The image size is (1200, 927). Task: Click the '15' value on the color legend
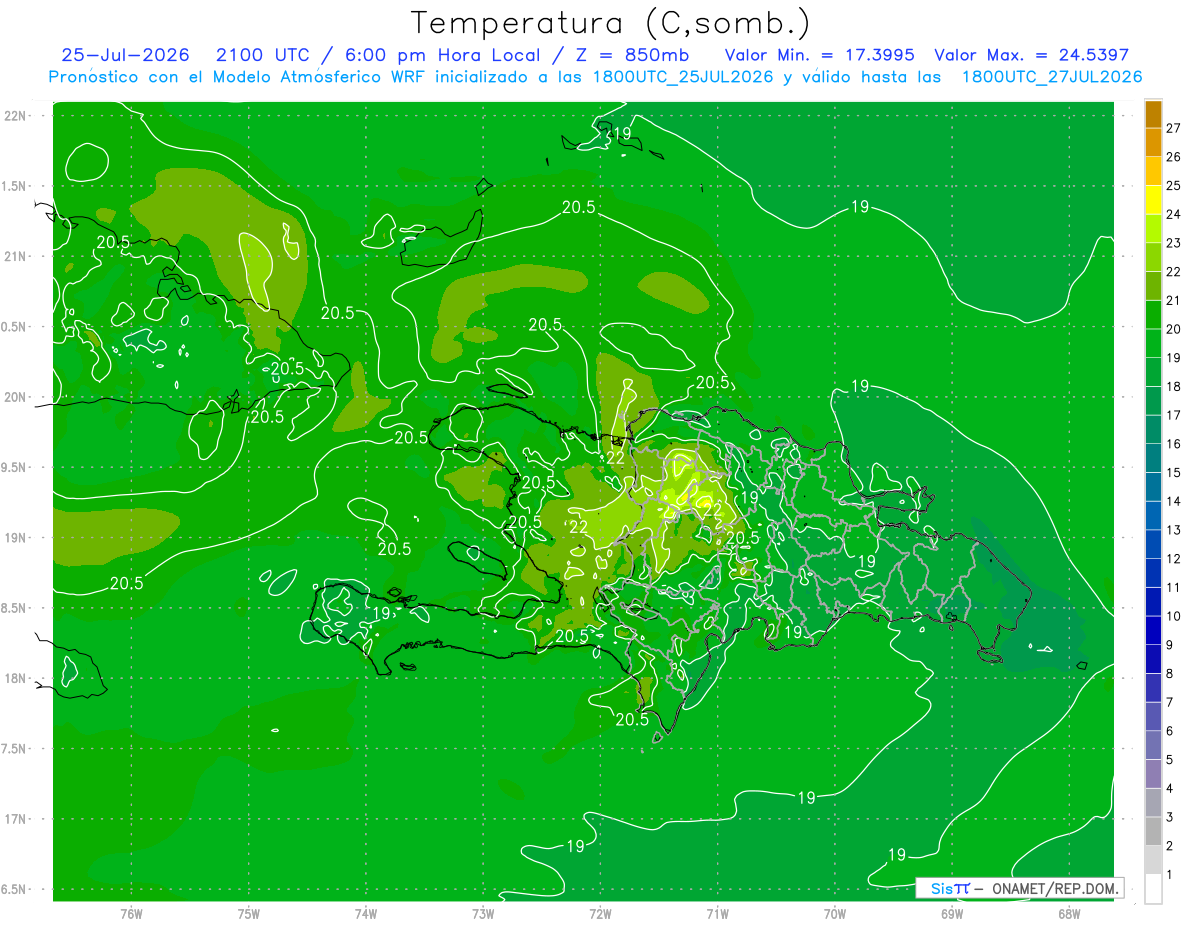1174,472
